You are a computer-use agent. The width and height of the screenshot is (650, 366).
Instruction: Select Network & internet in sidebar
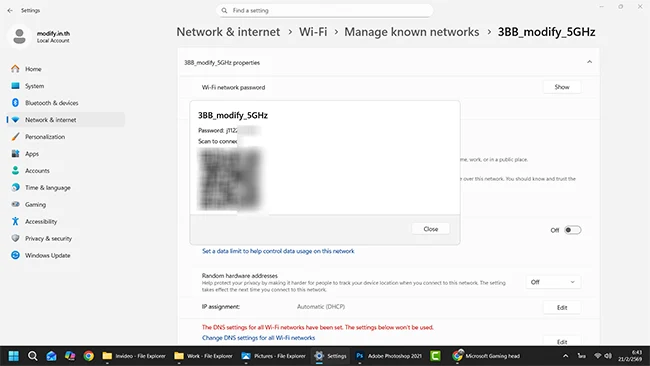pos(65,120)
